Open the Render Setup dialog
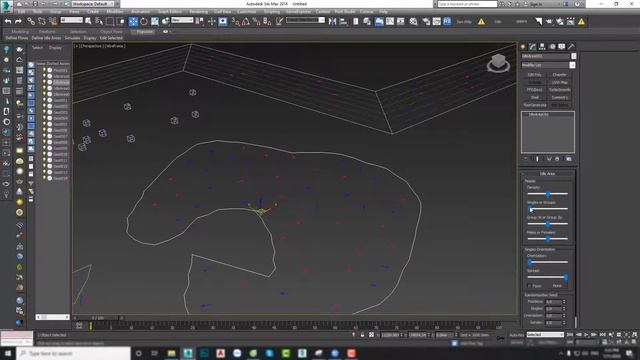 point(426,21)
